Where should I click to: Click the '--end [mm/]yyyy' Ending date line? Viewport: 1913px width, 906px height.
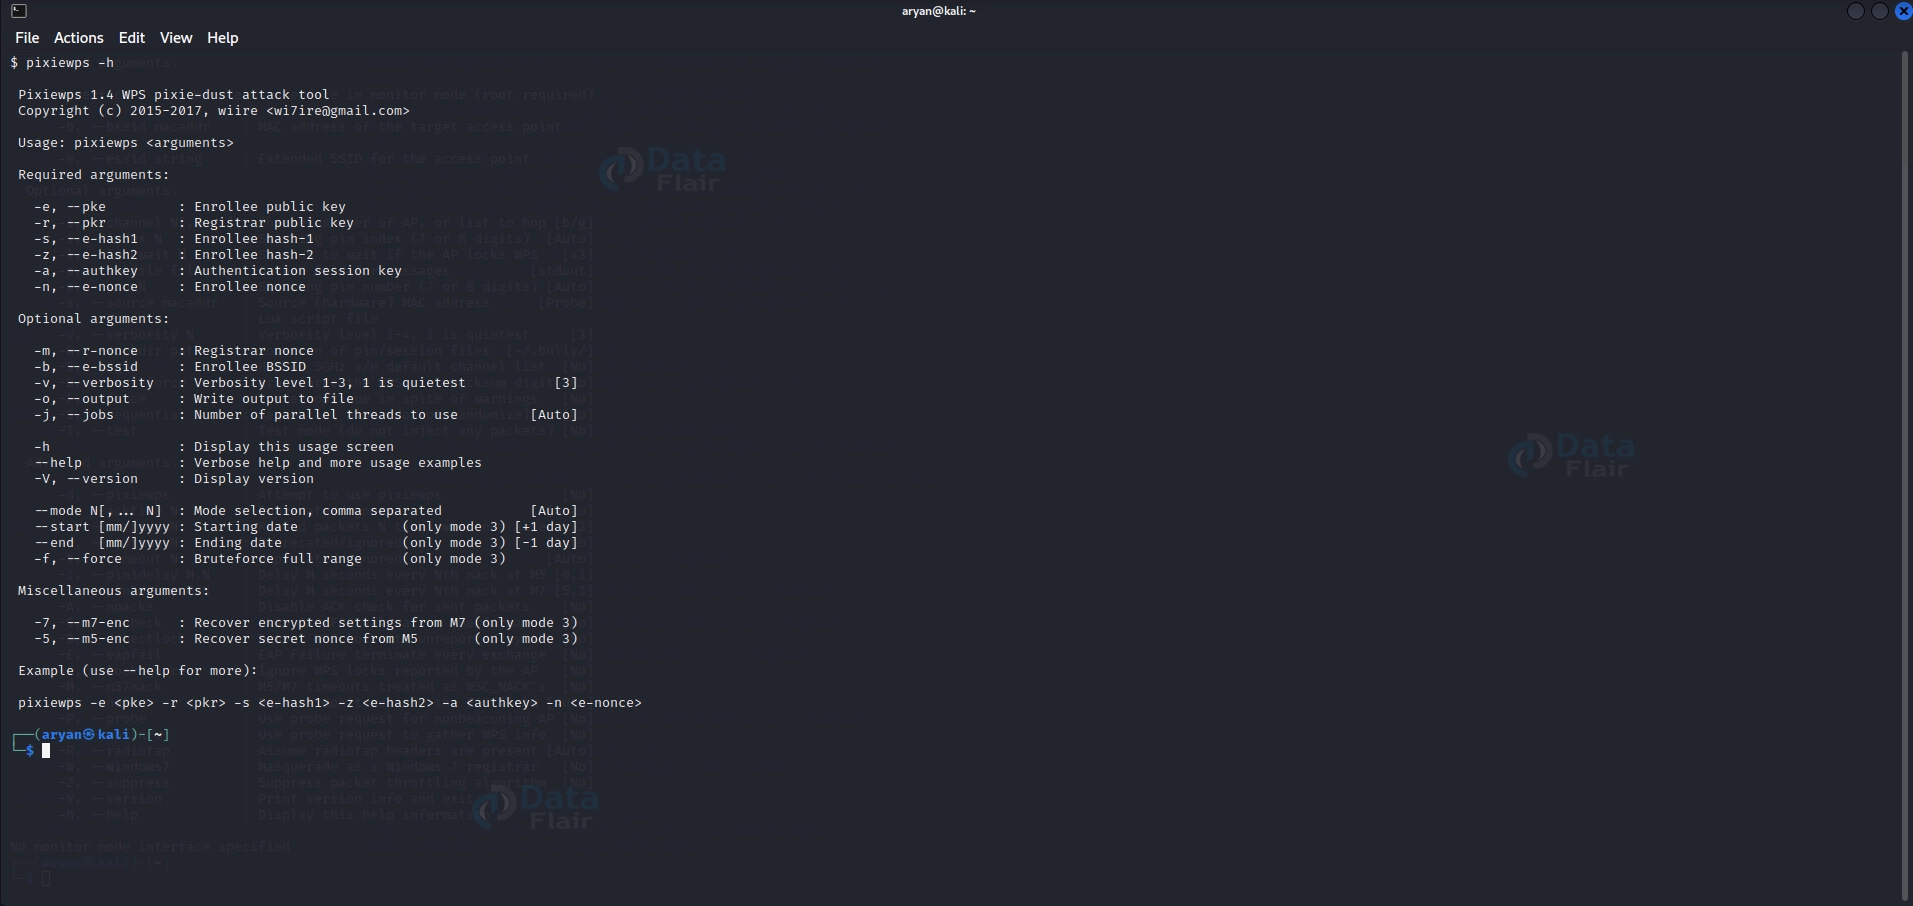(306, 543)
